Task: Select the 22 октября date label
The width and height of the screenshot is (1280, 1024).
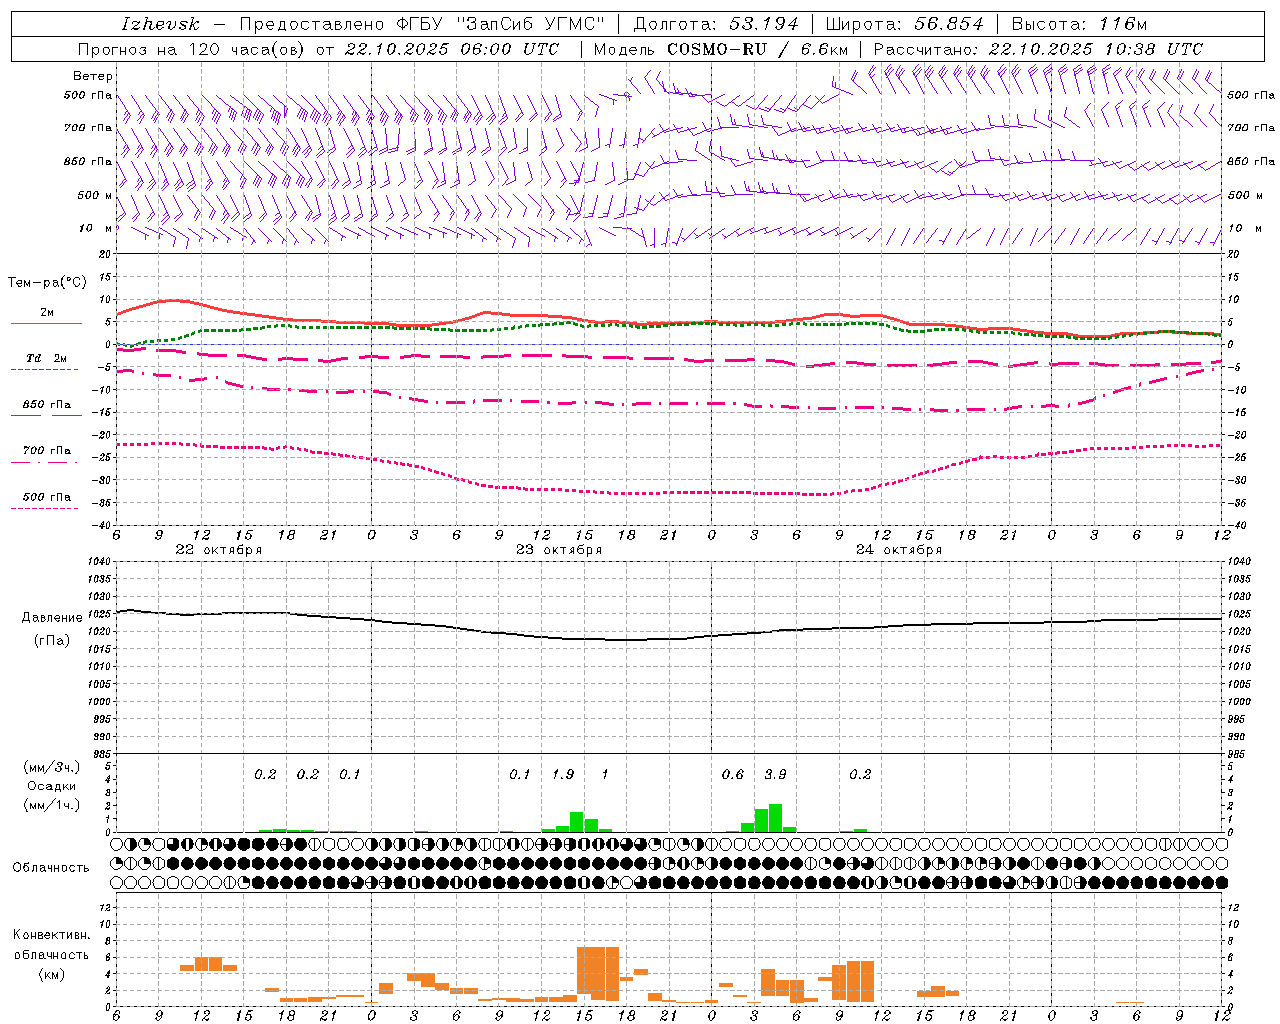Action: tap(219, 550)
